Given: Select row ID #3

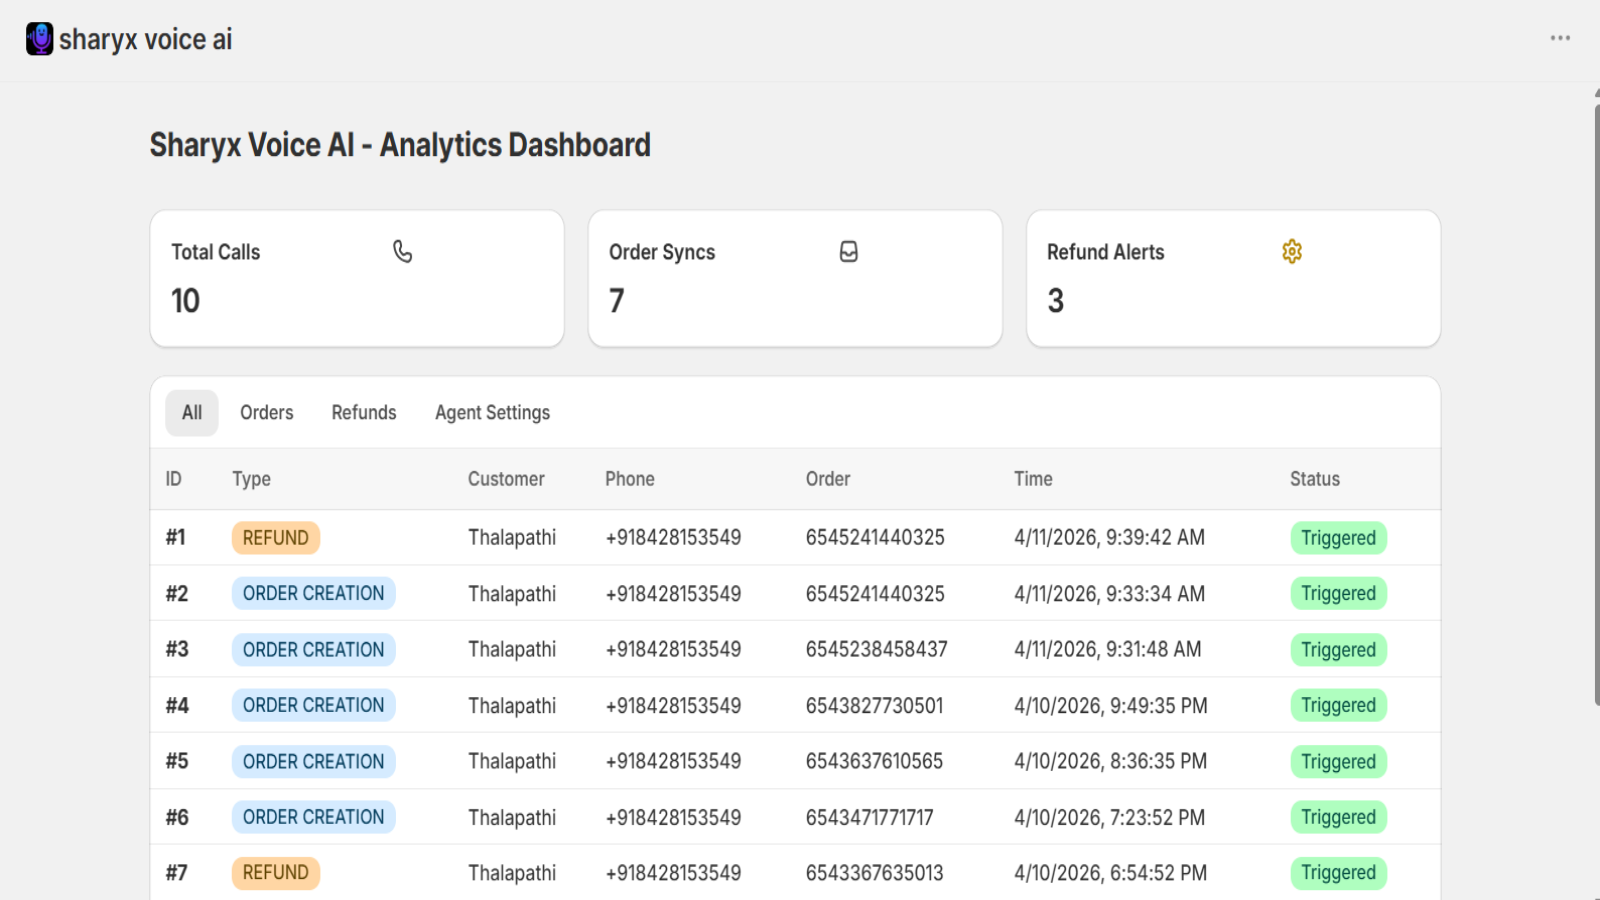Looking at the screenshot, I should coord(177,650).
